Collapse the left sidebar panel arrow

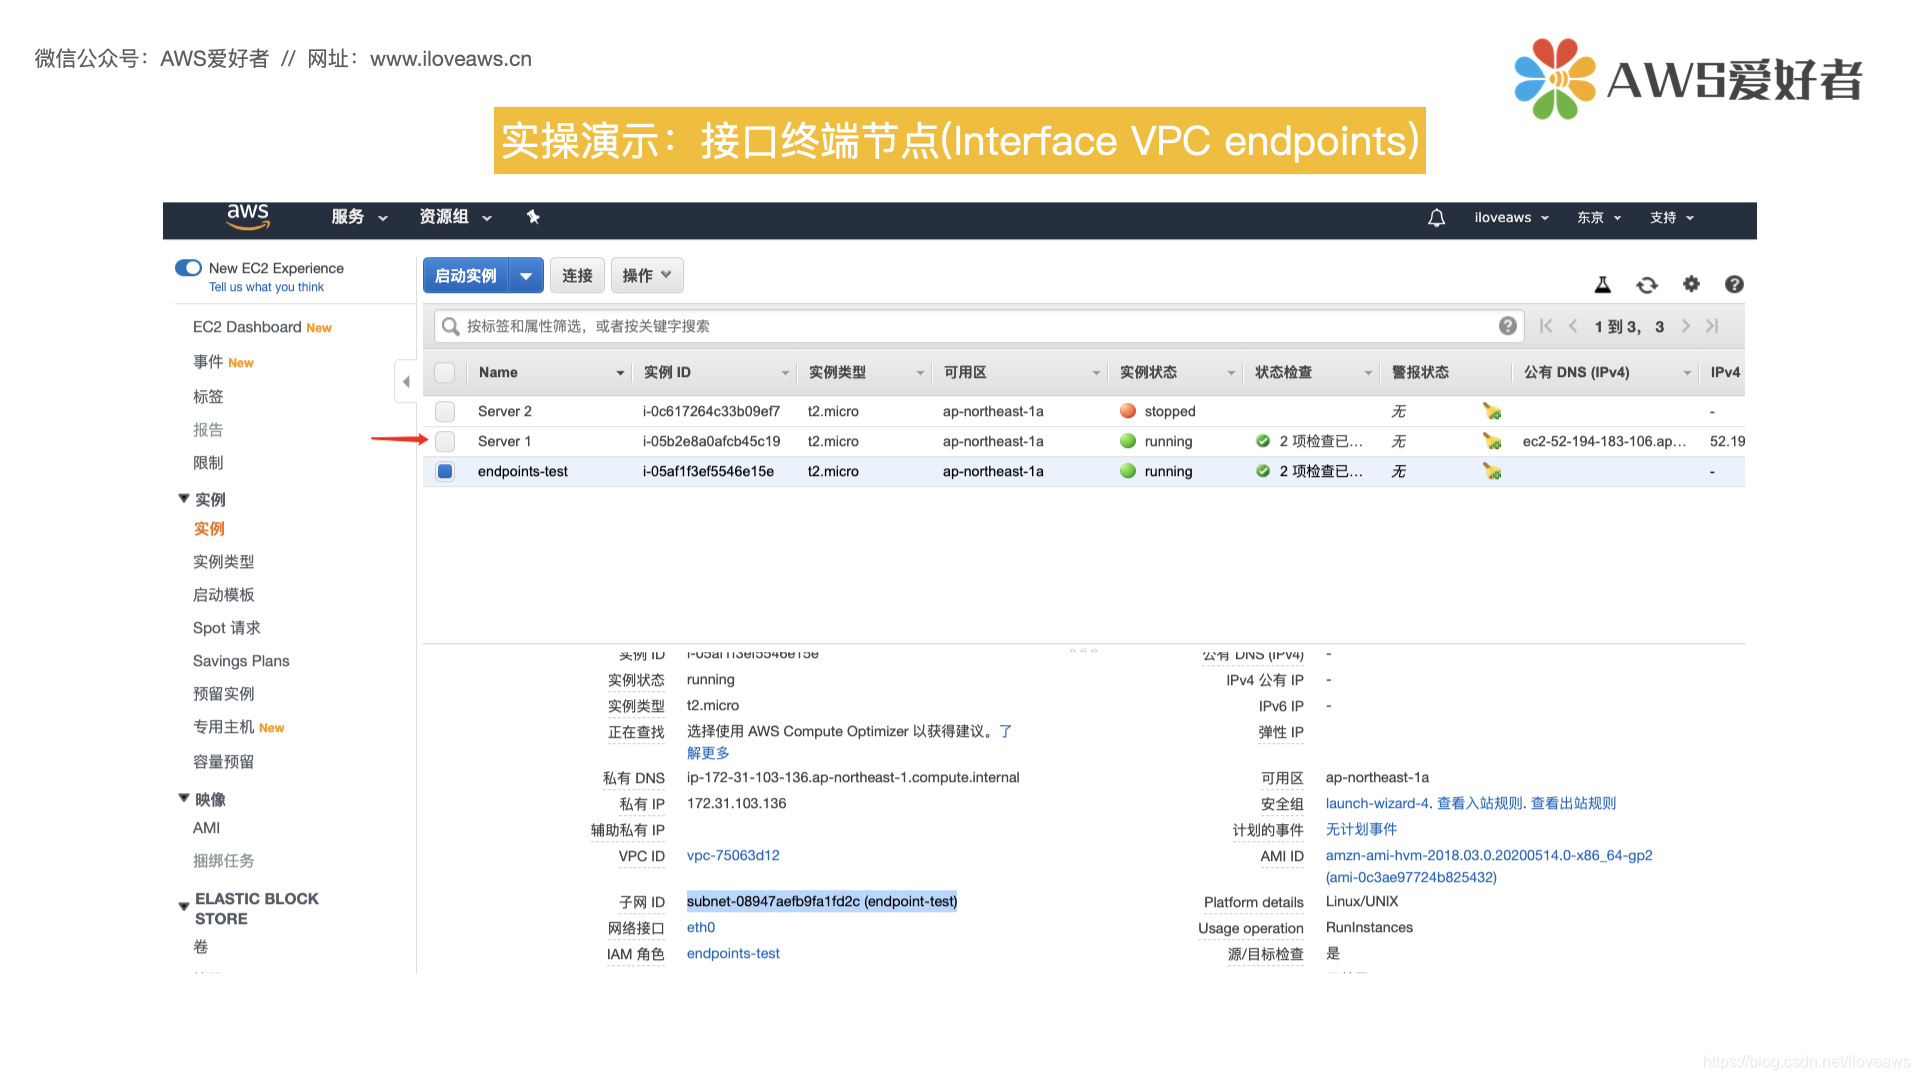(x=406, y=381)
